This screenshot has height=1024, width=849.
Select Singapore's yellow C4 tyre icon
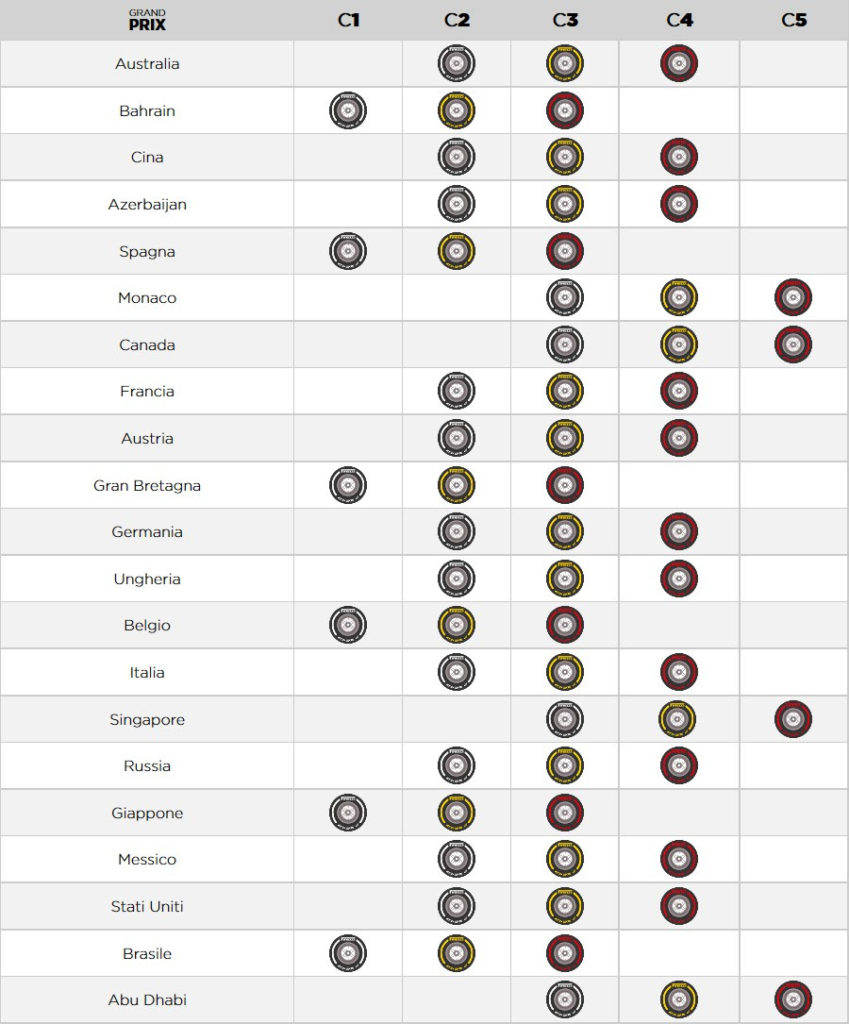(x=678, y=720)
